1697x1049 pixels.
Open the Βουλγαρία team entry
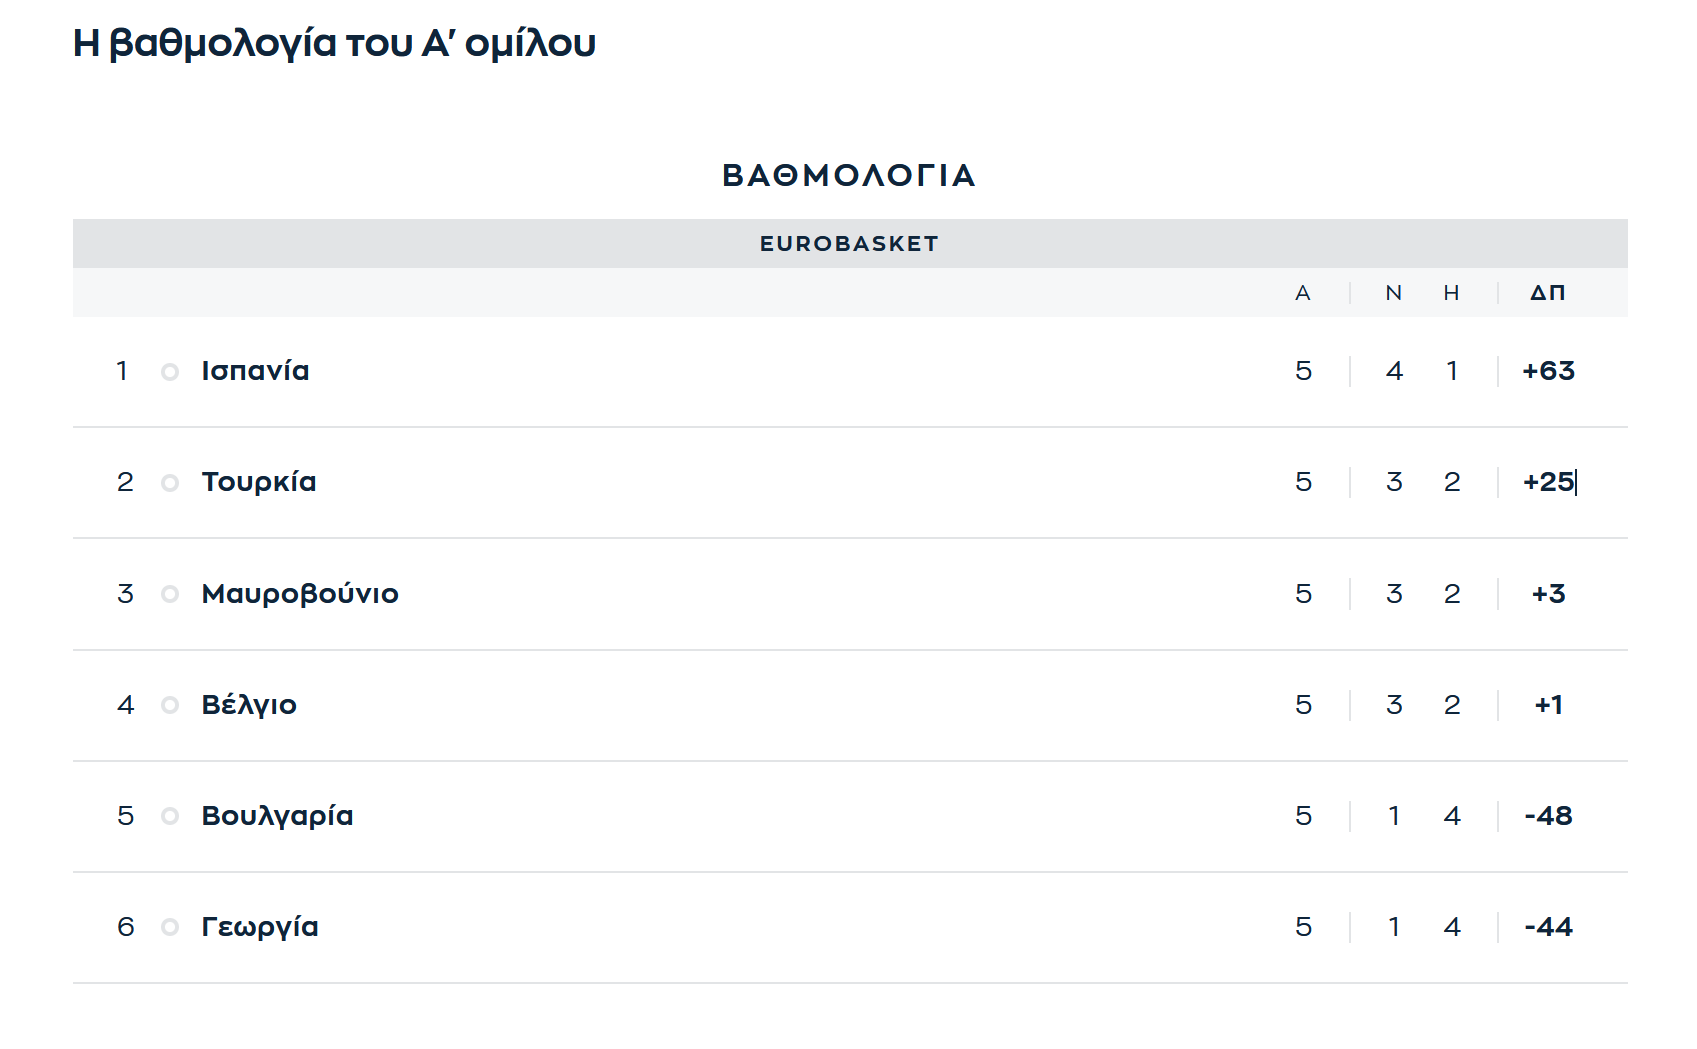(x=277, y=816)
